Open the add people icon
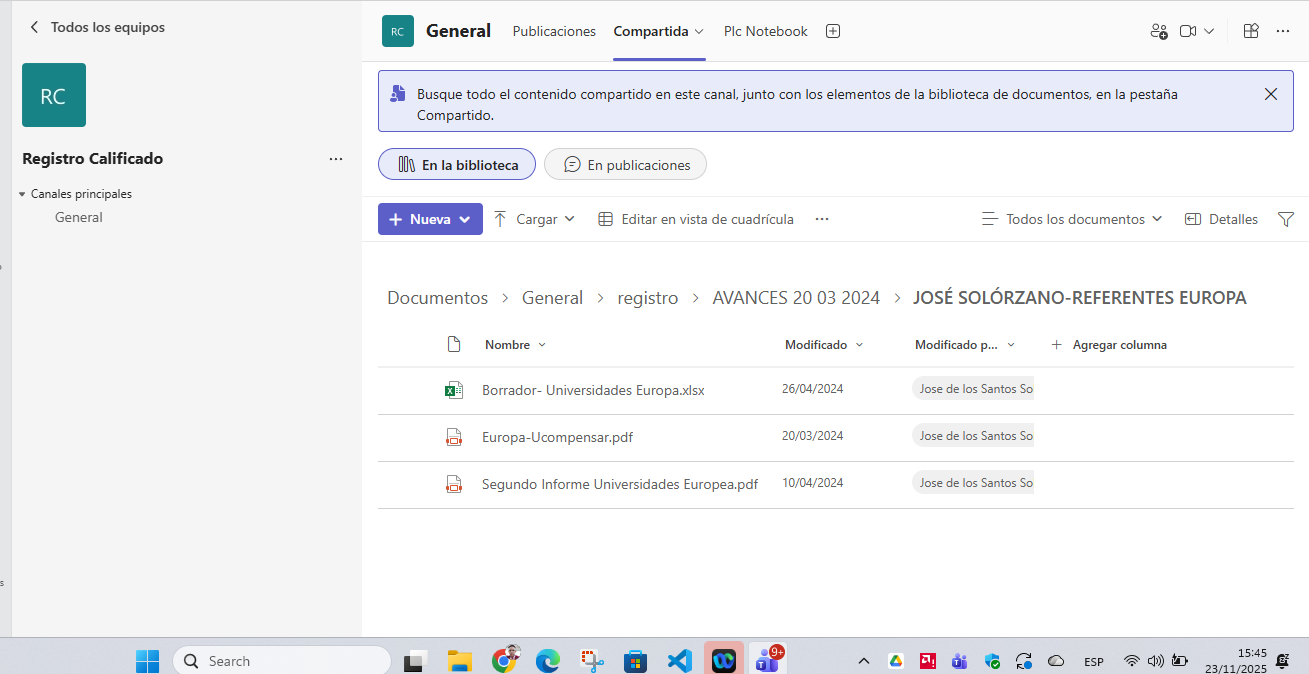The height and width of the screenshot is (674, 1309). pos(1159,31)
